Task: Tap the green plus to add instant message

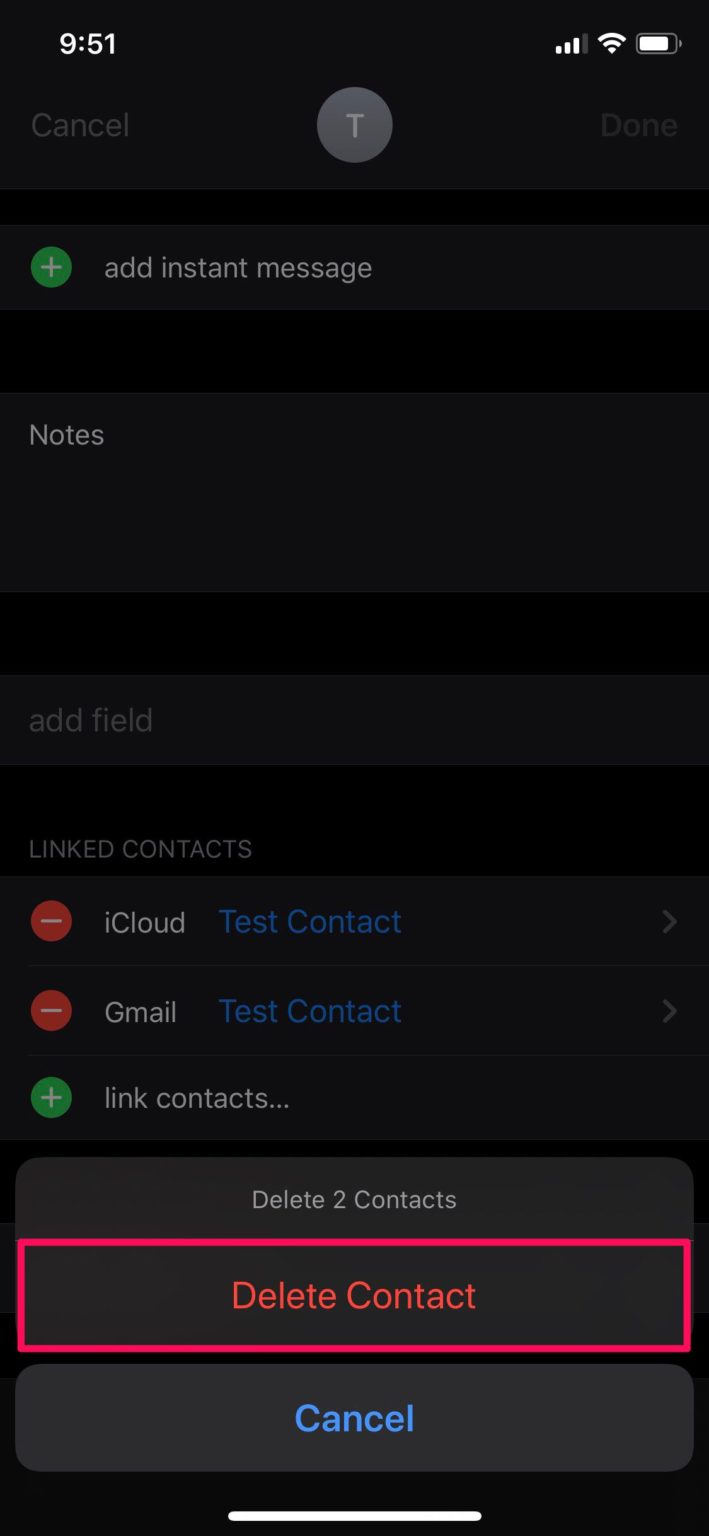Action: [x=51, y=267]
